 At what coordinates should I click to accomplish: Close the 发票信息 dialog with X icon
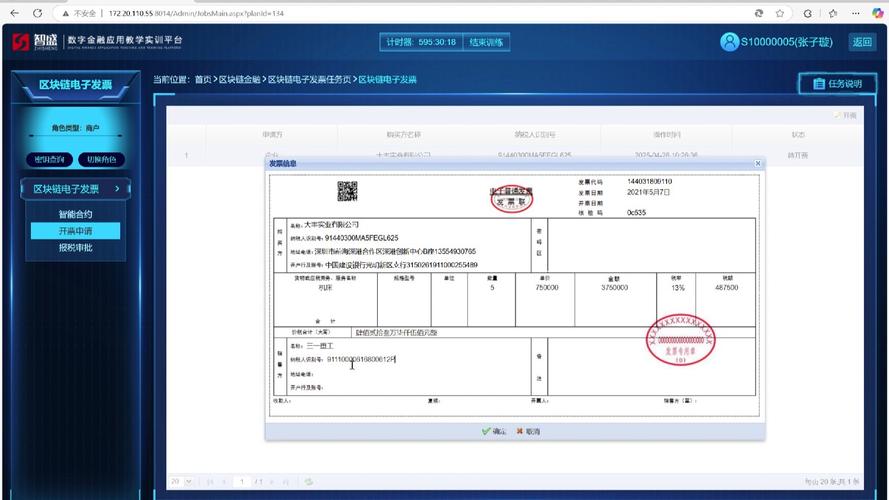pos(757,163)
